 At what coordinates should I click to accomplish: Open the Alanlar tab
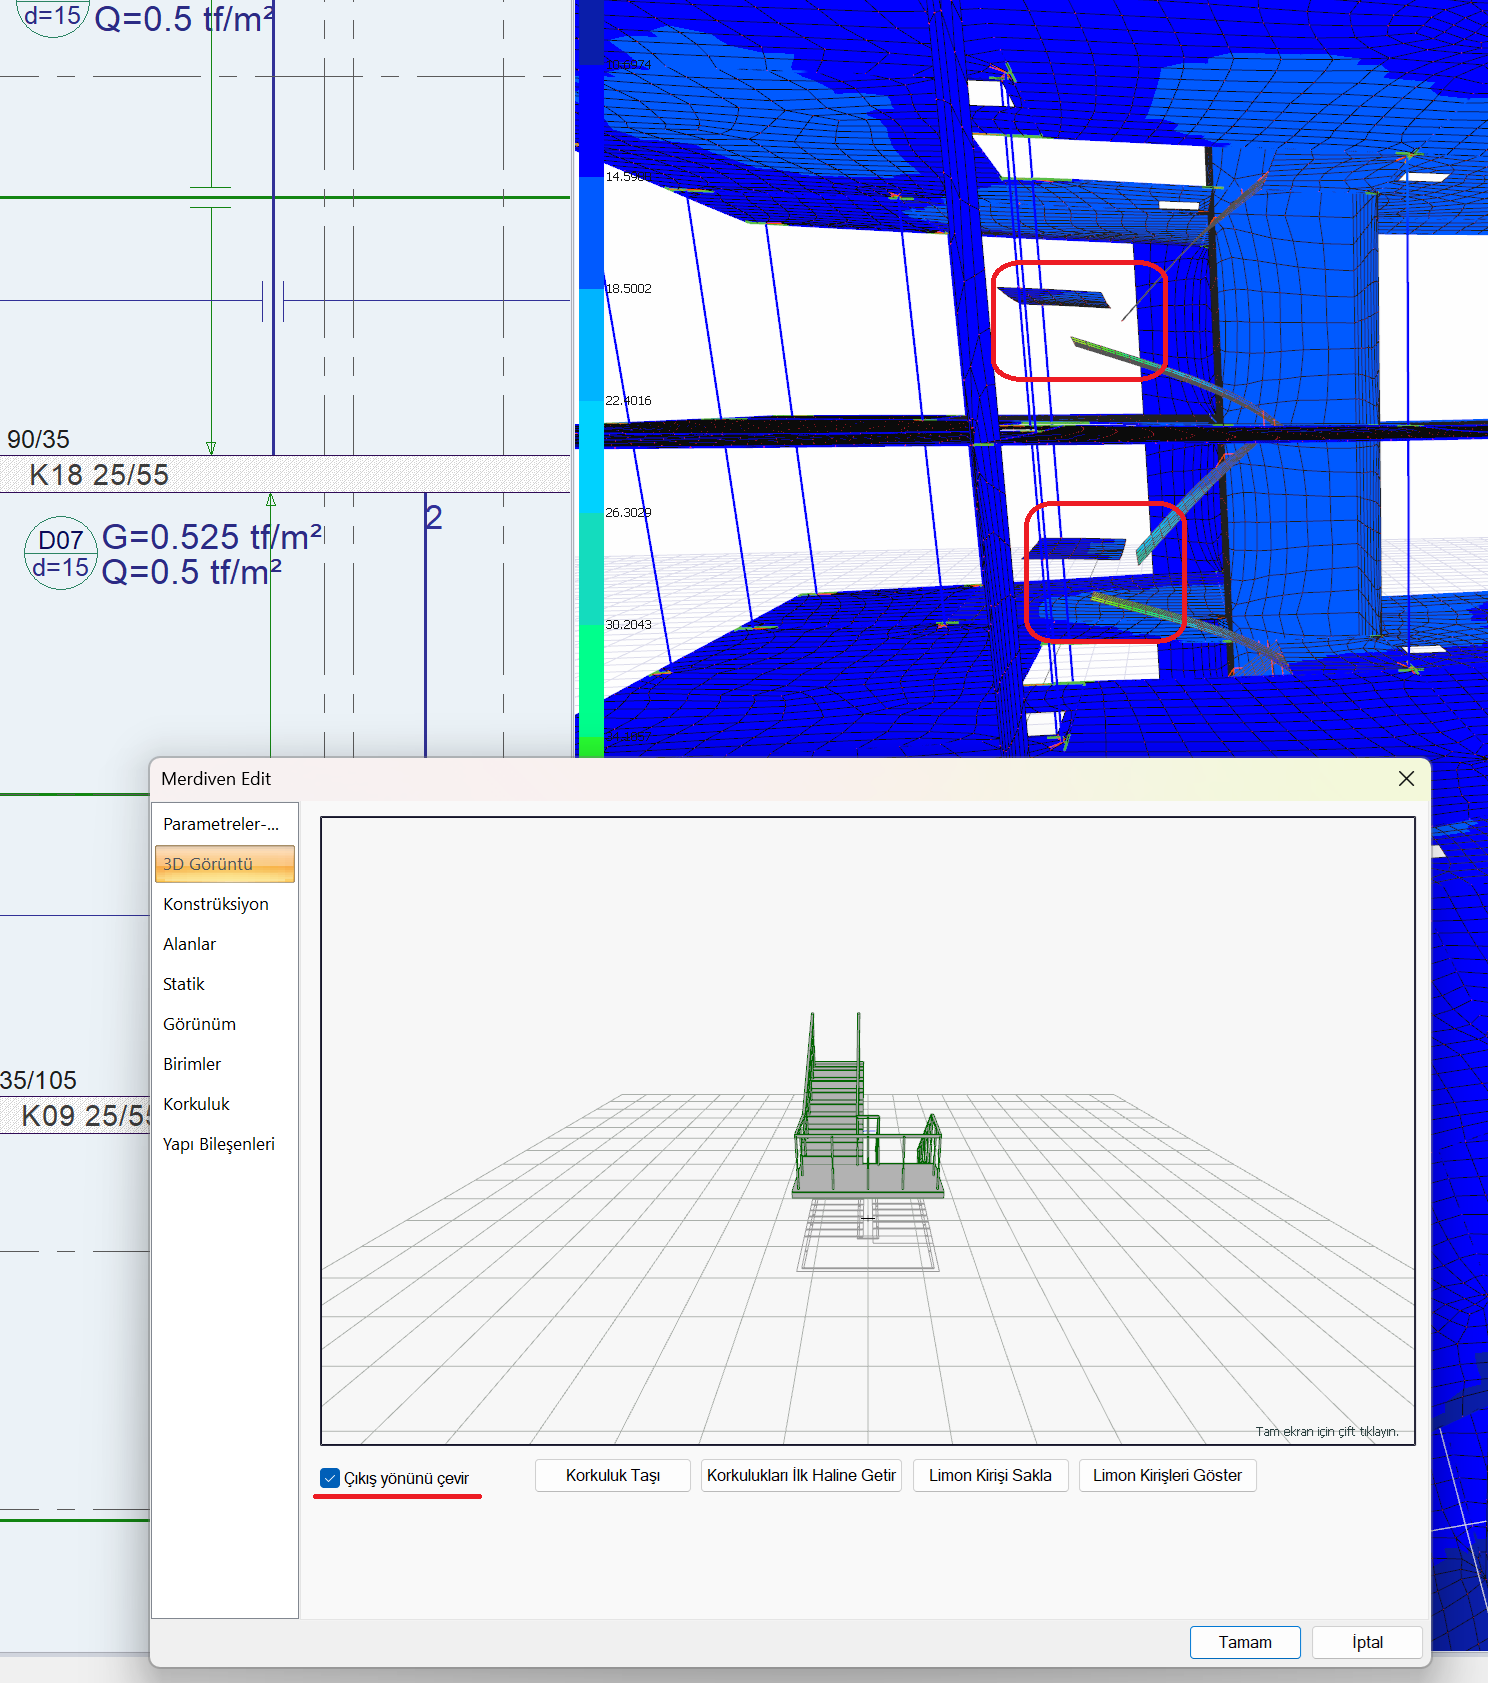click(x=190, y=944)
